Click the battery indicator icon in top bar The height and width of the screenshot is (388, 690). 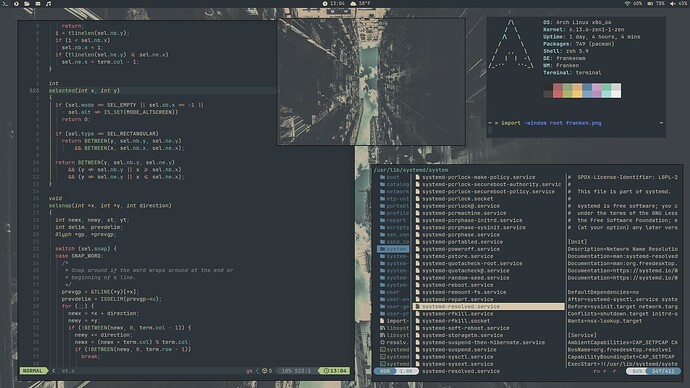650,4
